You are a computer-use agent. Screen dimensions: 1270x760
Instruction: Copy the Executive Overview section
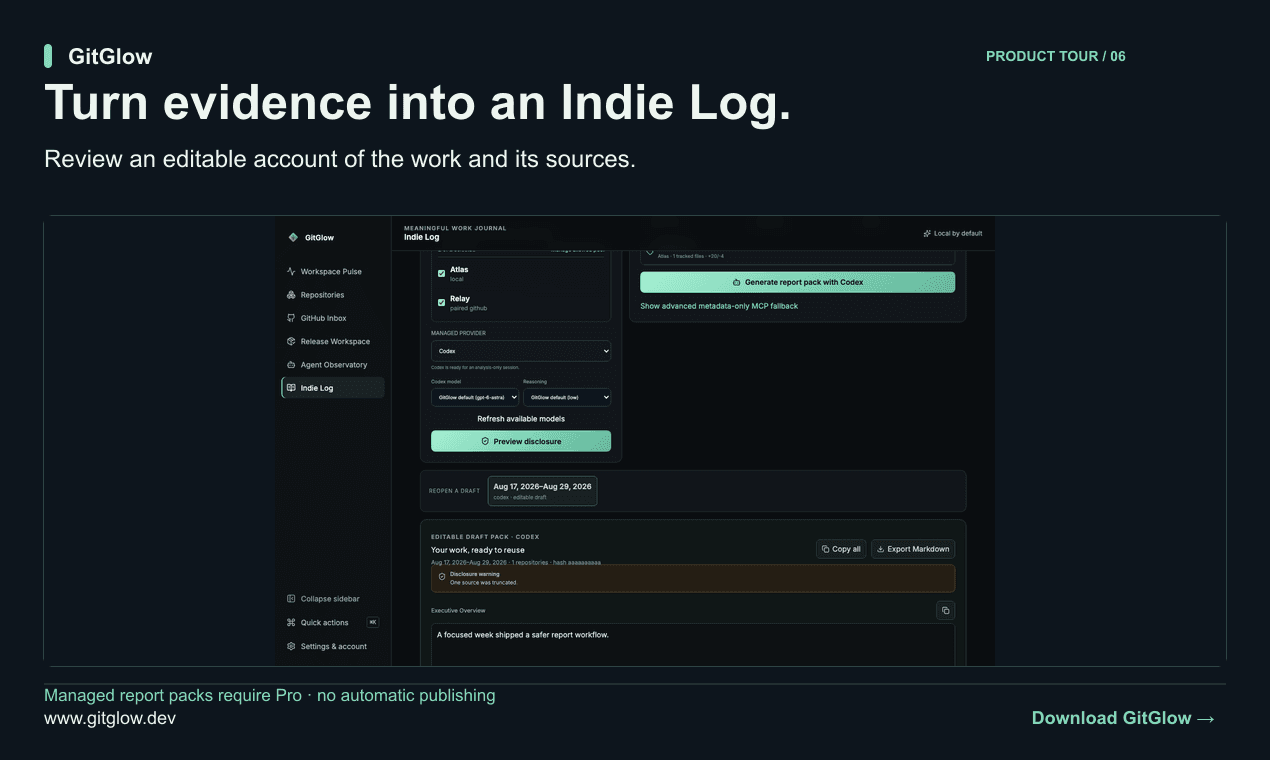(946, 610)
